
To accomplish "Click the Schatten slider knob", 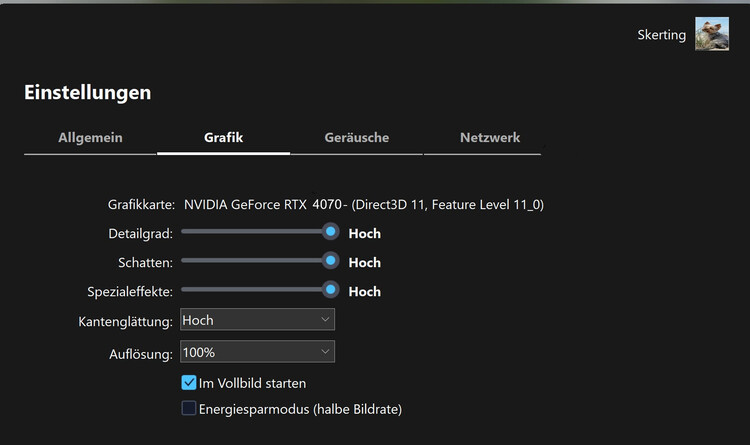I will tap(330, 261).
